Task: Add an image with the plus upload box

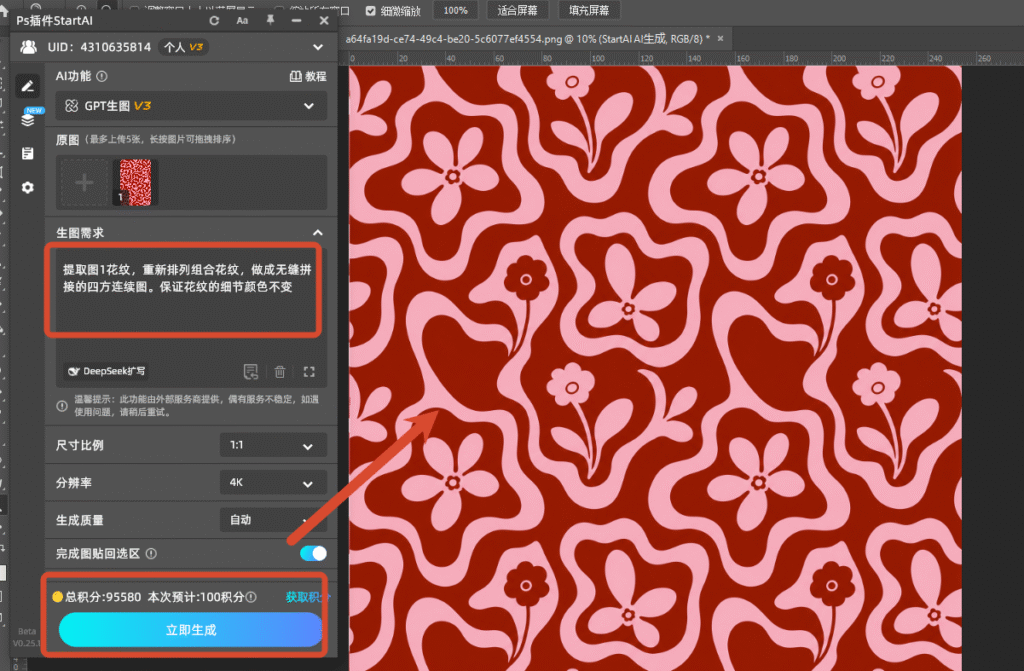Action: coord(84,182)
